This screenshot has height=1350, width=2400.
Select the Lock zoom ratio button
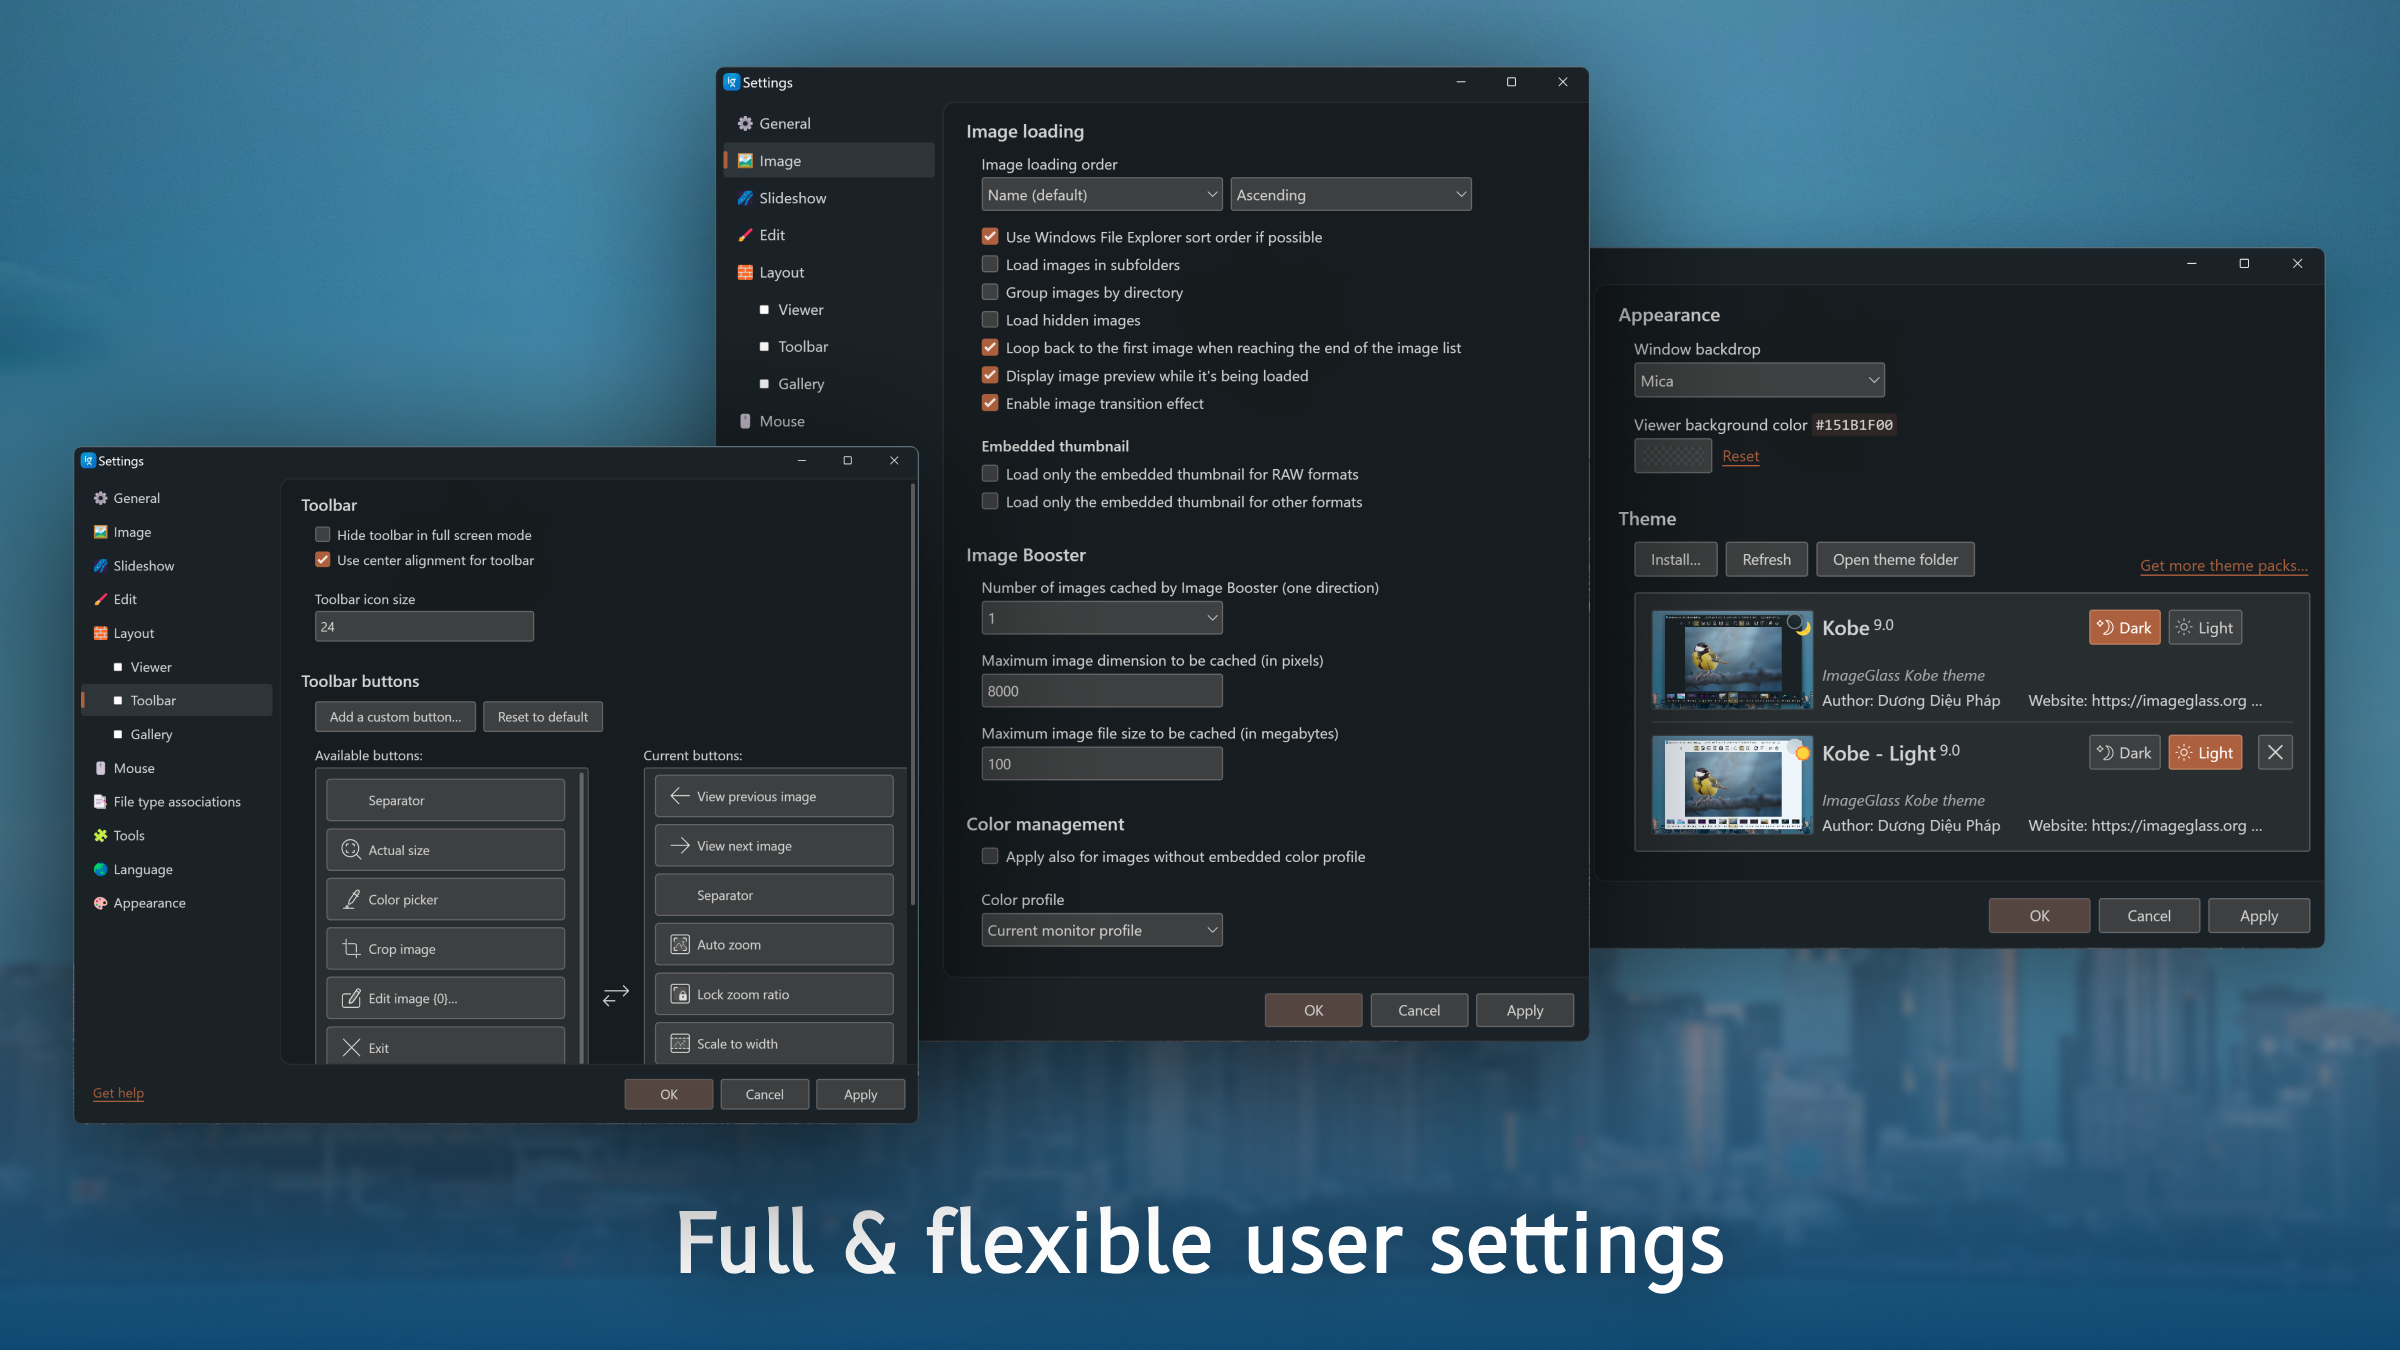click(773, 993)
